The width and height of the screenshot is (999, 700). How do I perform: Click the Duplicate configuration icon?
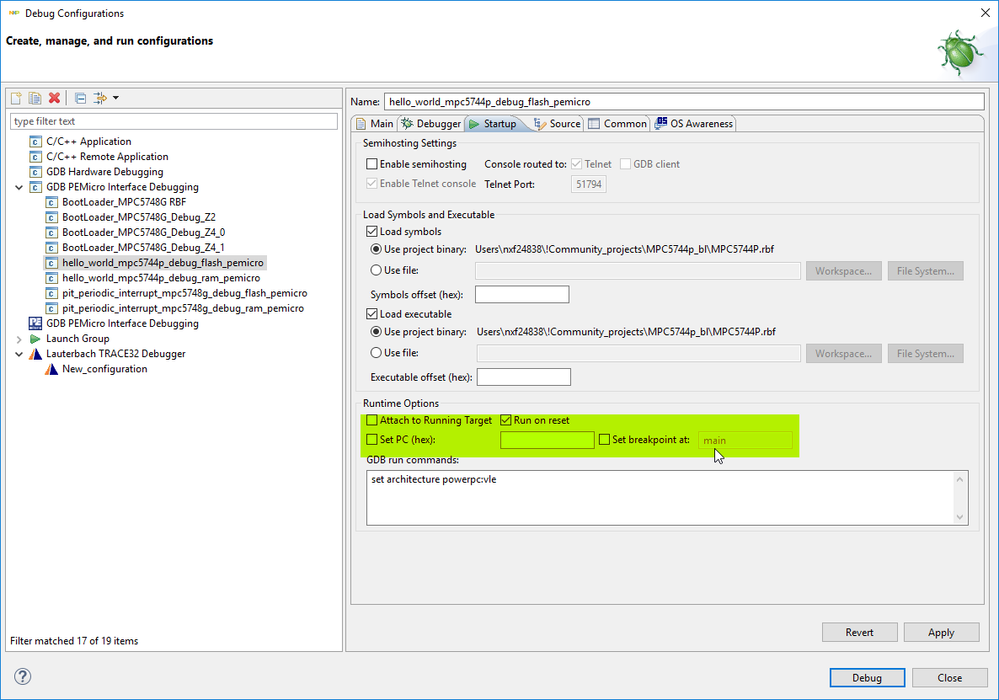point(35,98)
